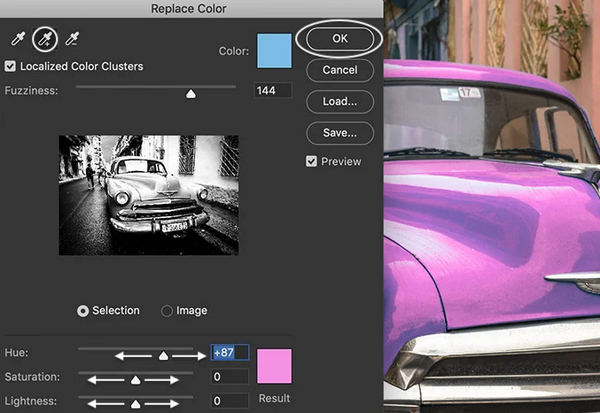
Task: Choose the Selection radio button
Action: 83,311
